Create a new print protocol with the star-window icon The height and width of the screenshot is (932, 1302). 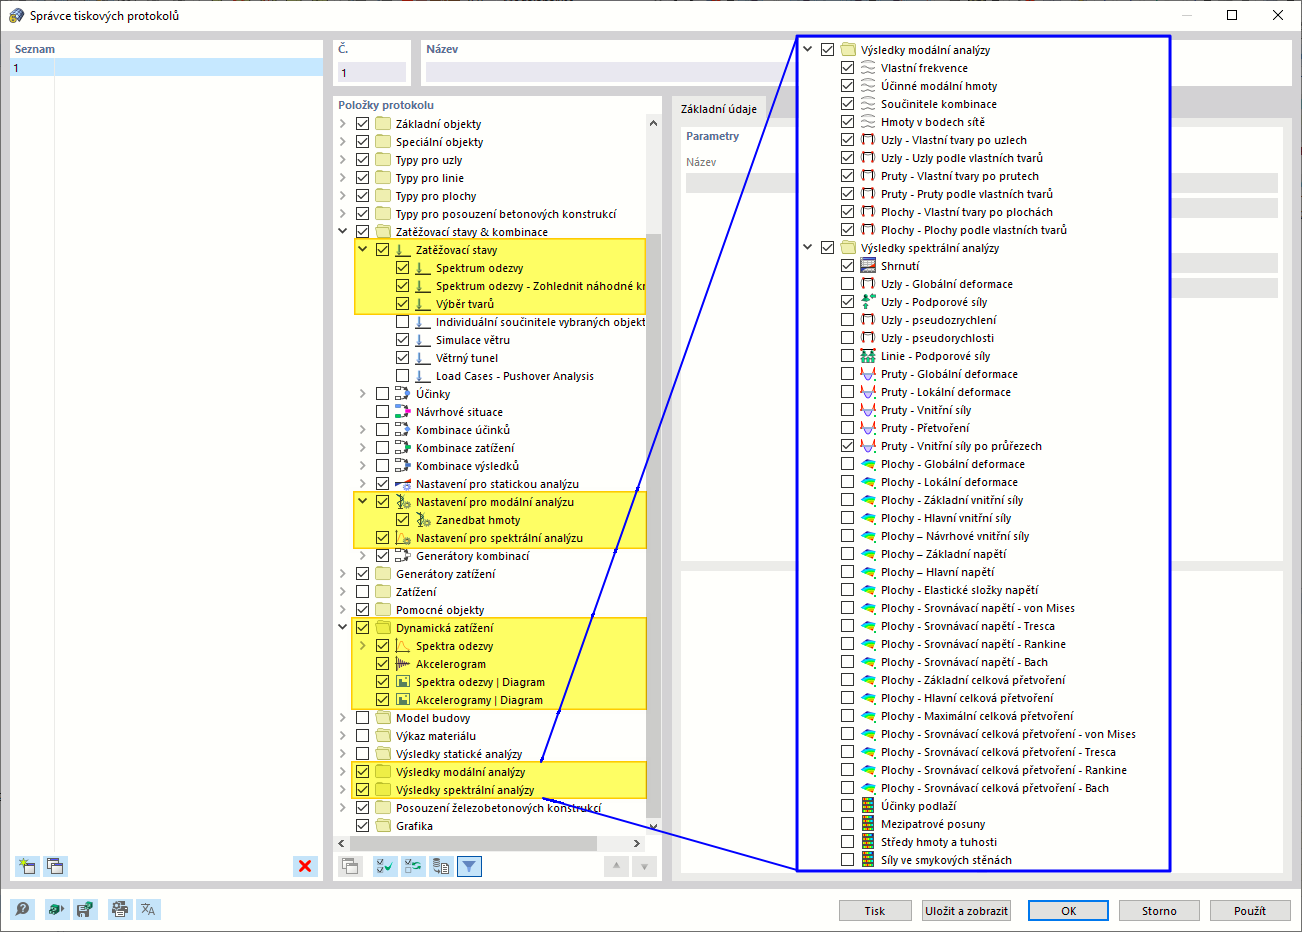tap(27, 866)
